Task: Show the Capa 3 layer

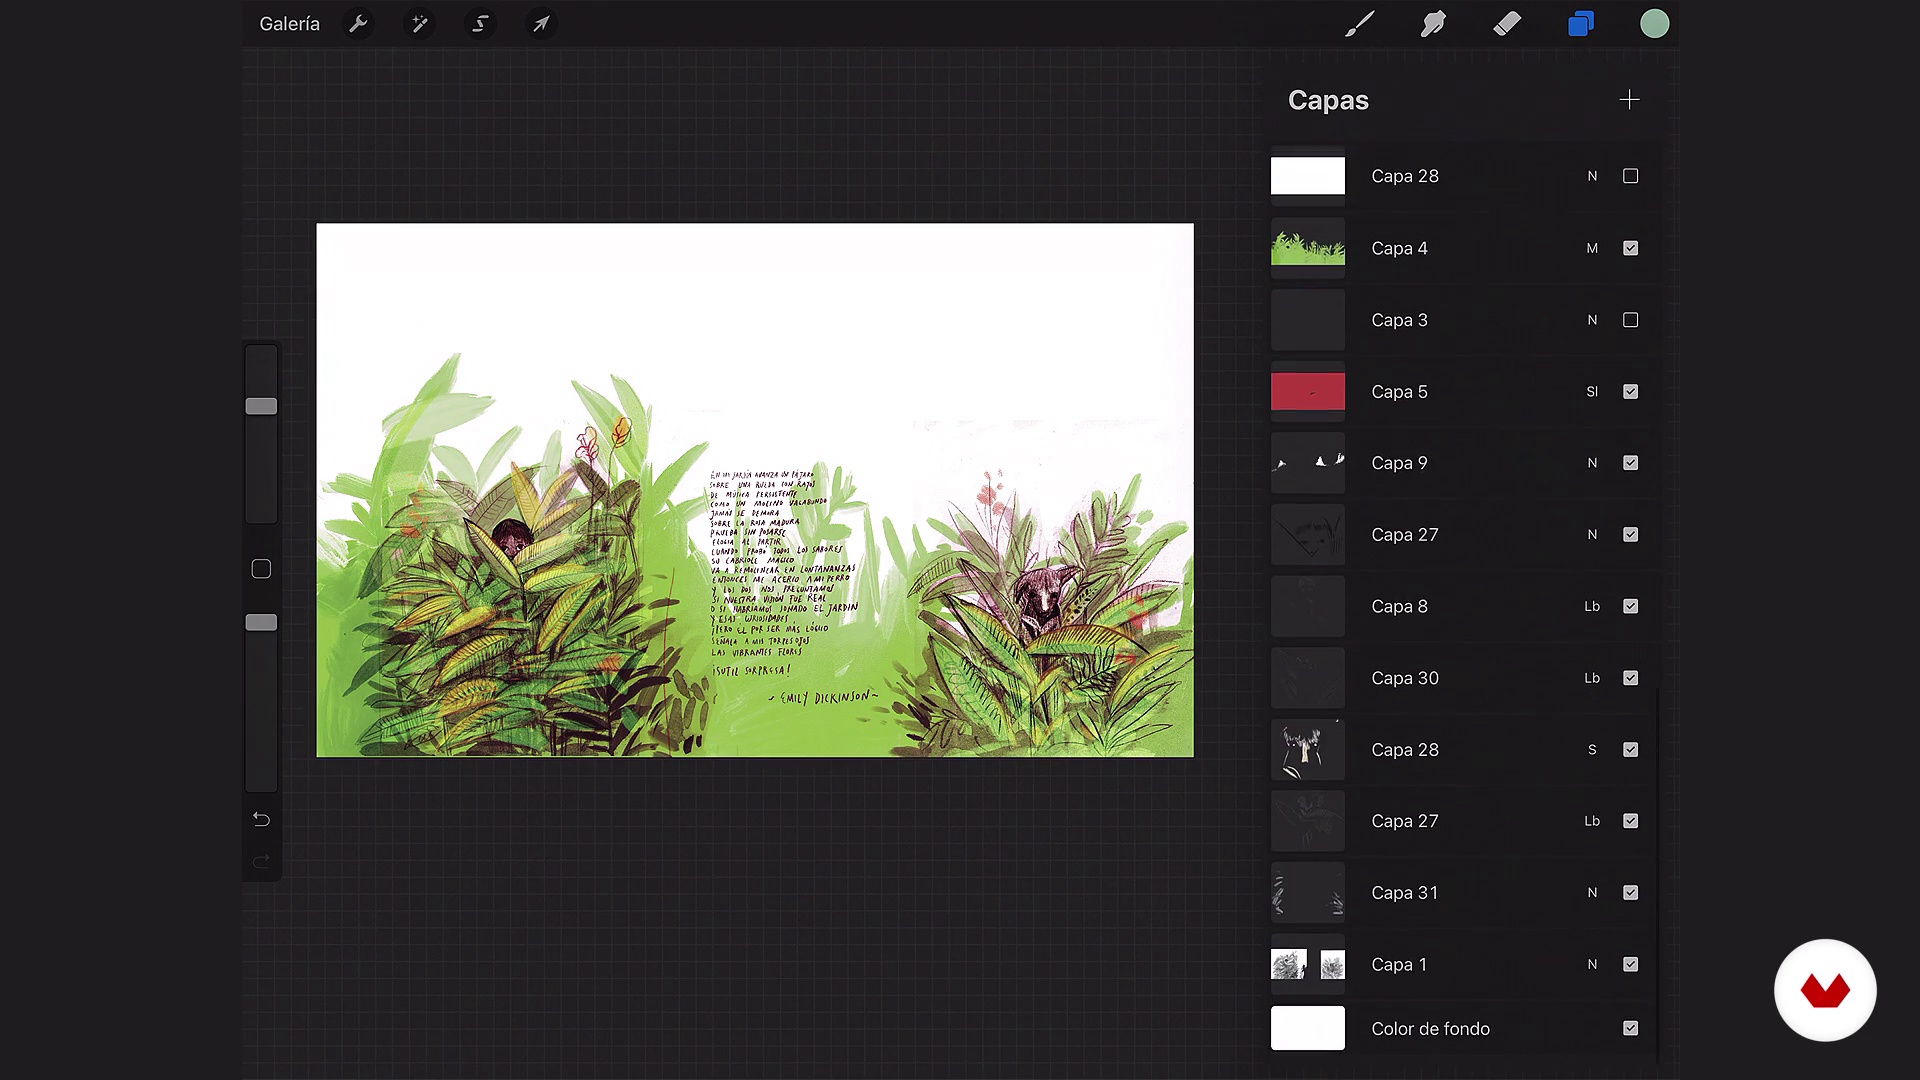Action: tap(1630, 320)
